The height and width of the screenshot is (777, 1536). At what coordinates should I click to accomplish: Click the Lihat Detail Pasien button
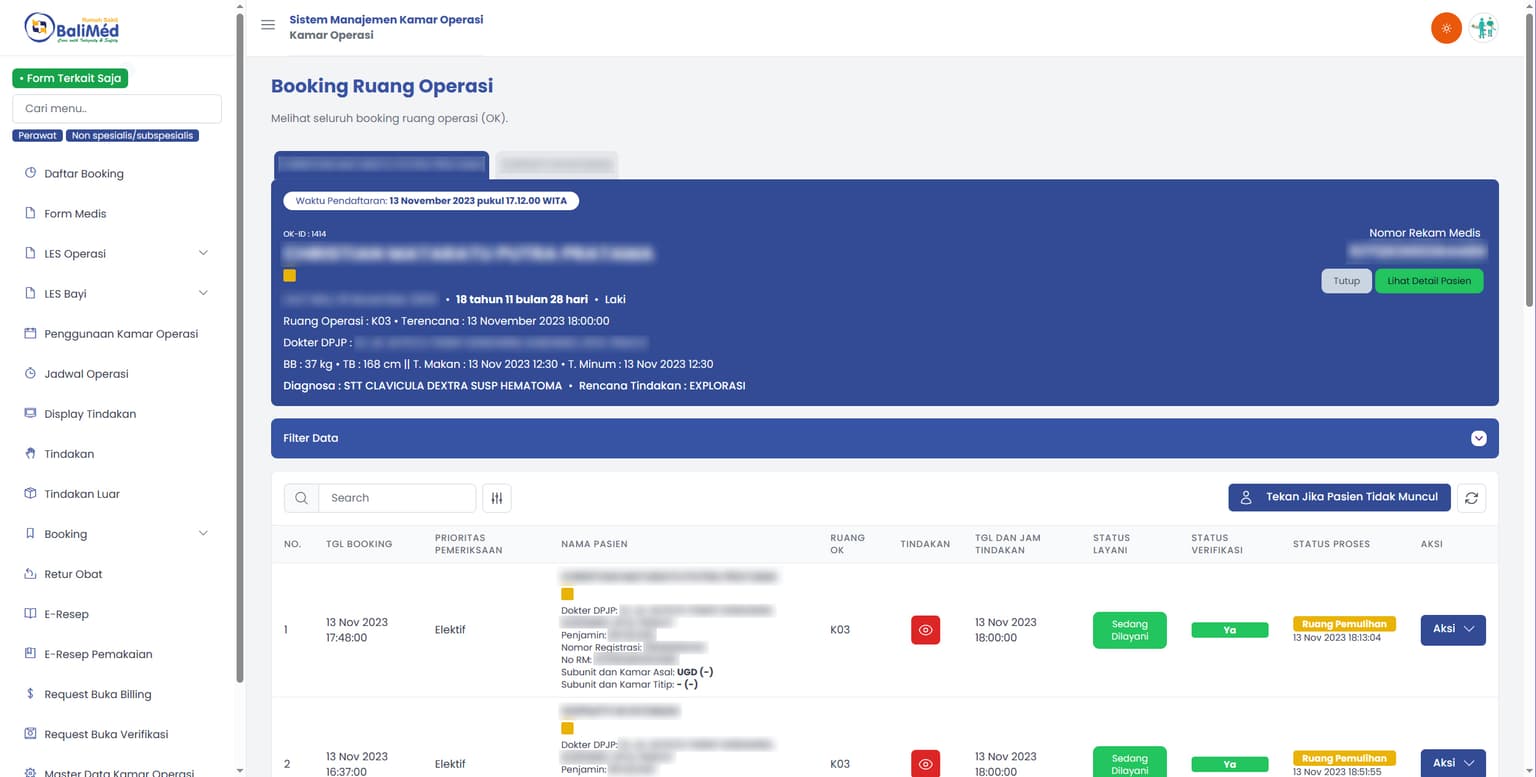click(x=1428, y=281)
